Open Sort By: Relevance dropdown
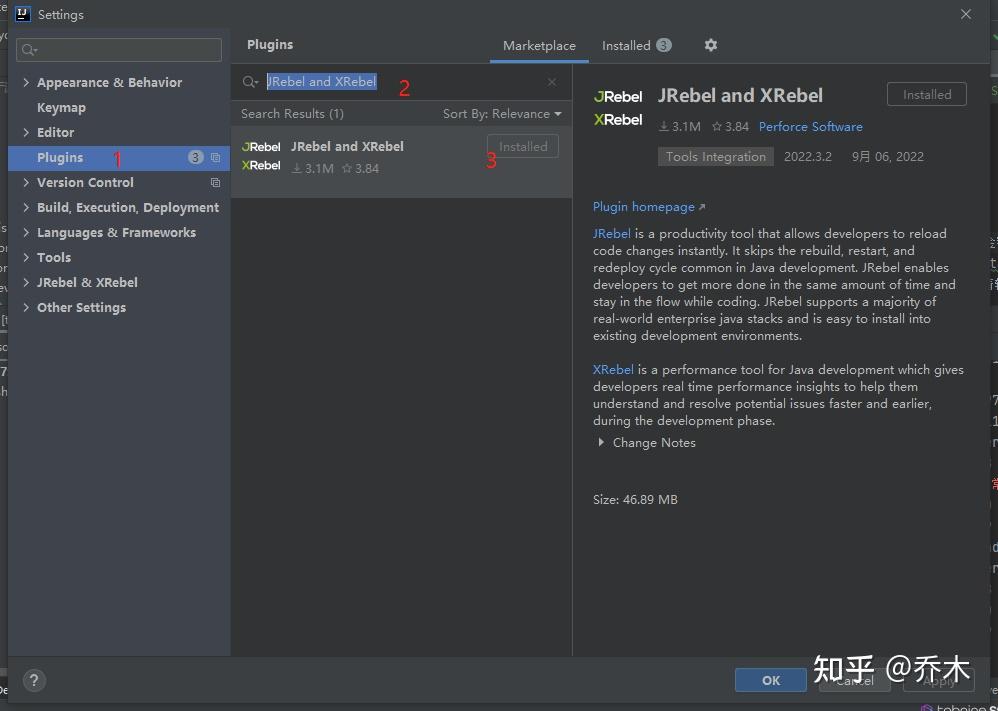Viewport: 998px width, 711px height. pyautogui.click(x=502, y=114)
